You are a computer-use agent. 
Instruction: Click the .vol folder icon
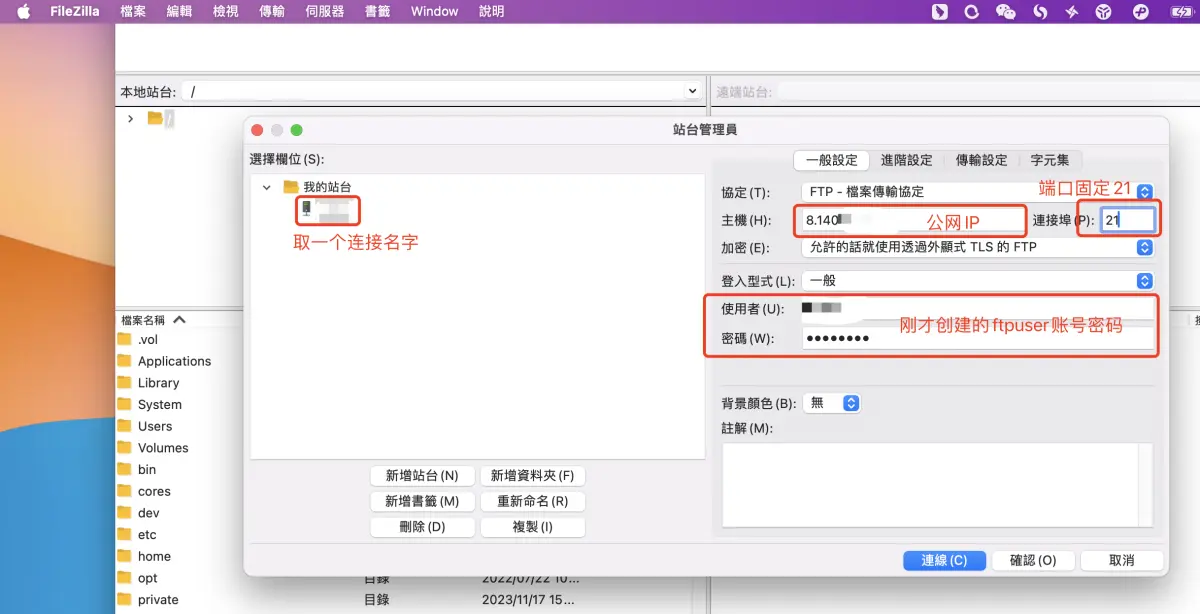125,339
